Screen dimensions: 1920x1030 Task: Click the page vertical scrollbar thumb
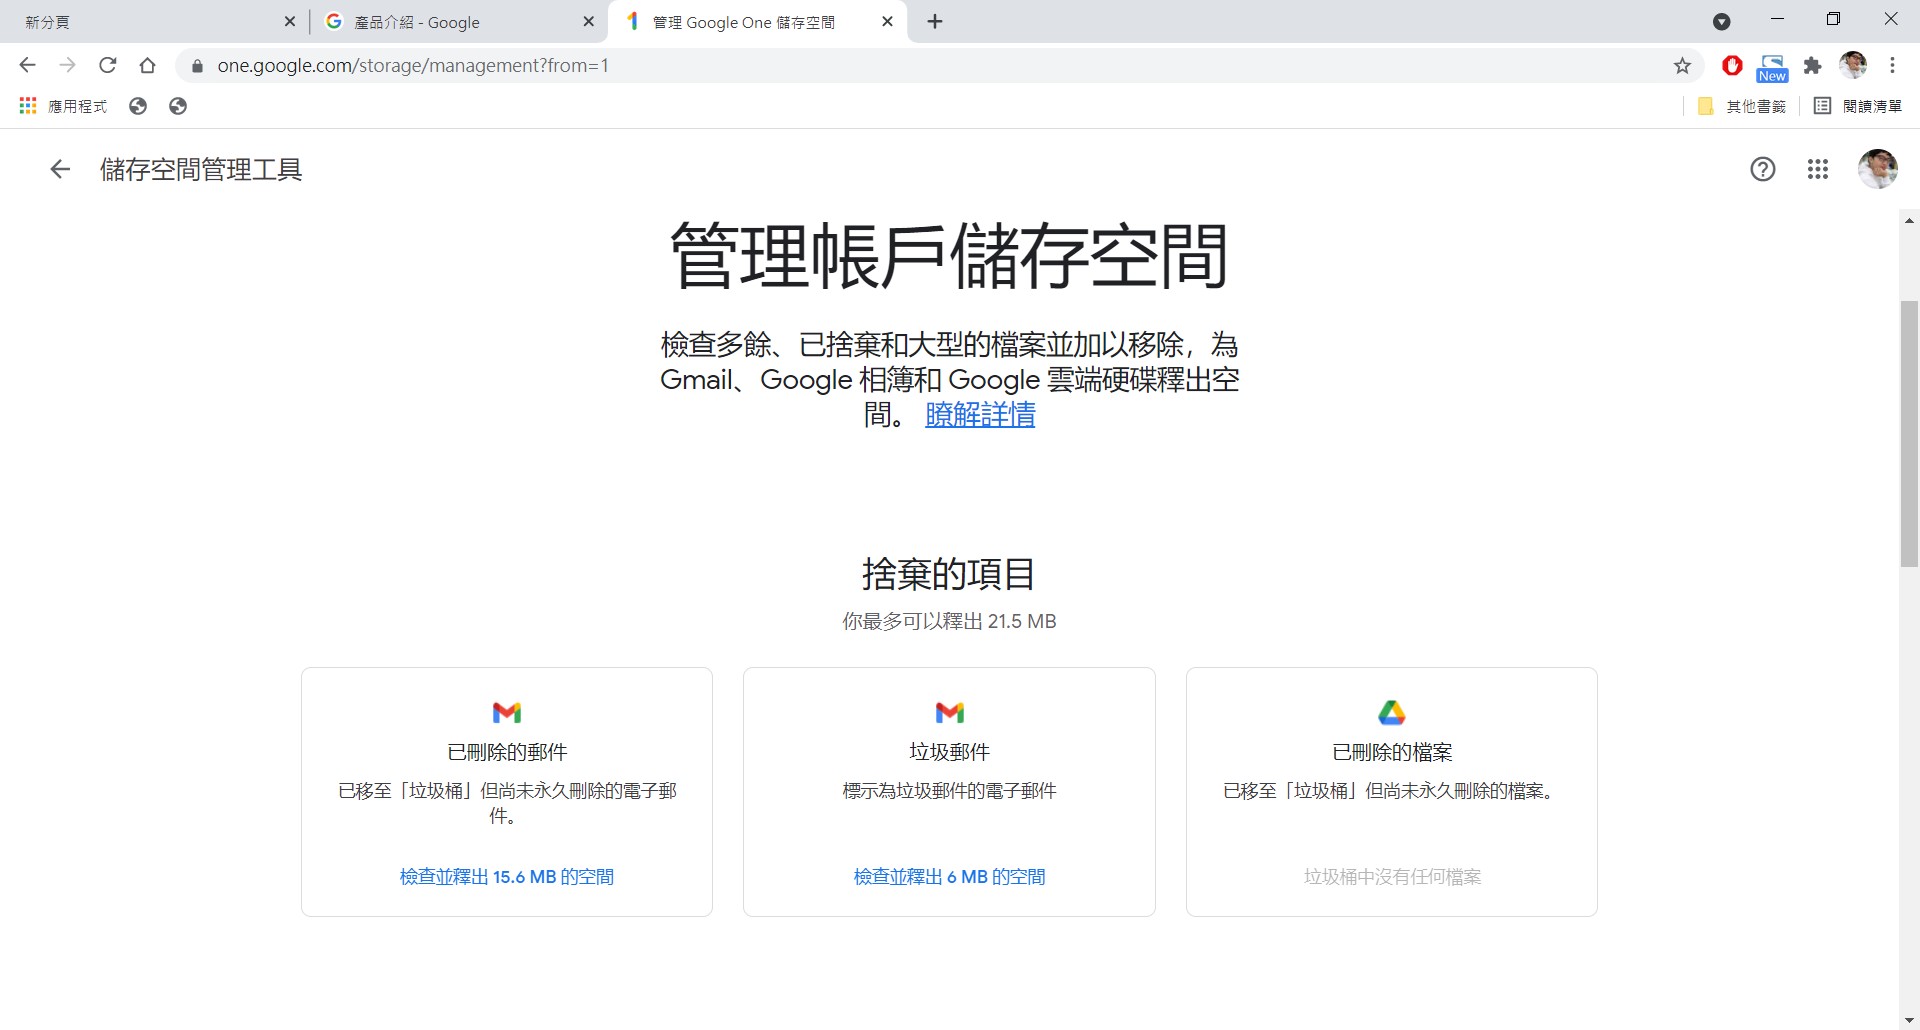pyautogui.click(x=1909, y=433)
